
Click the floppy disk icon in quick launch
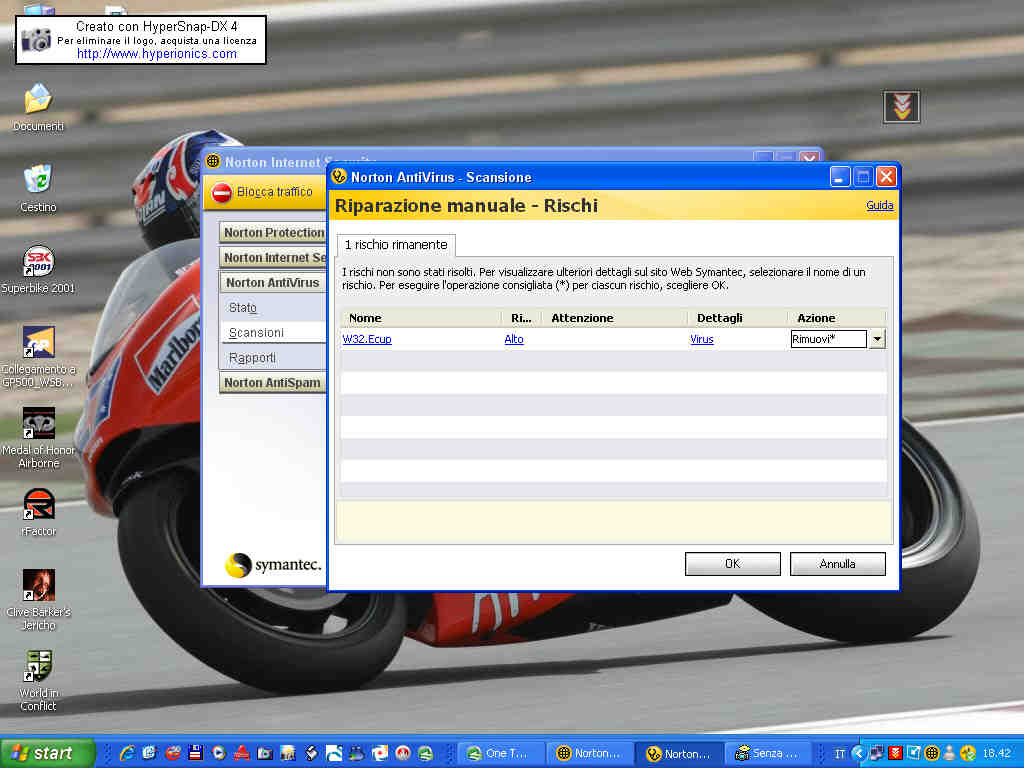tap(195, 753)
